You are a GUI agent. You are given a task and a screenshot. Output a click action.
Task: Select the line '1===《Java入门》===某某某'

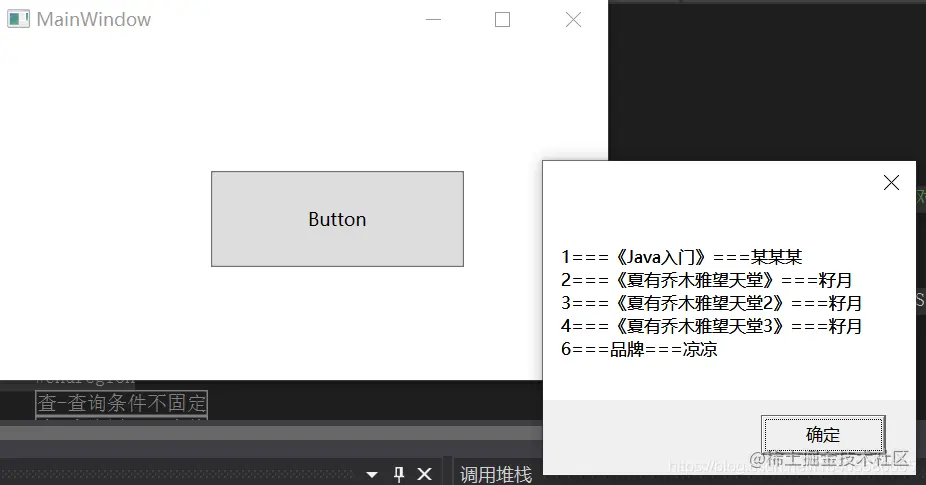(x=682, y=257)
